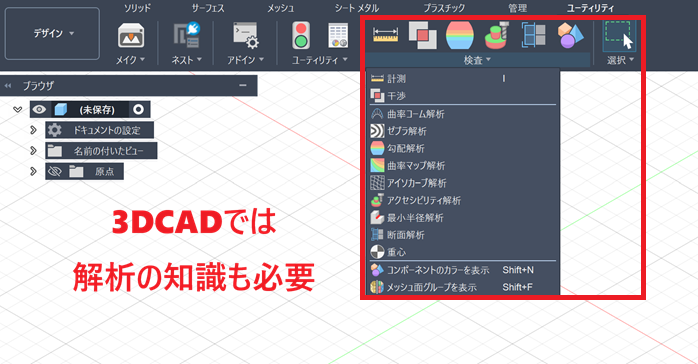Screen dimensions: 698x364
Task: Select 名前の付いたビュー folder item
Action: (101, 150)
